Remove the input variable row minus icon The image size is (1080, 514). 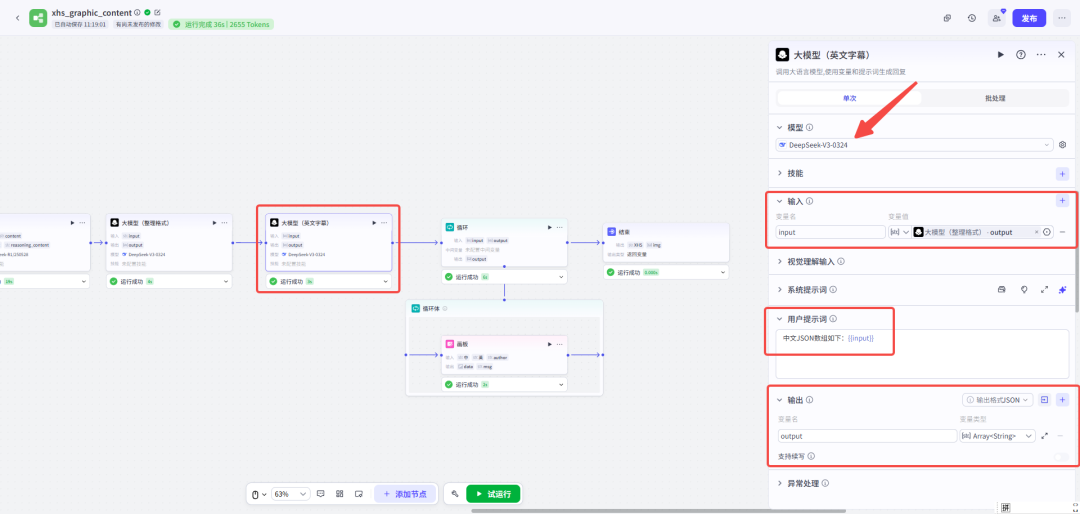point(1062,232)
